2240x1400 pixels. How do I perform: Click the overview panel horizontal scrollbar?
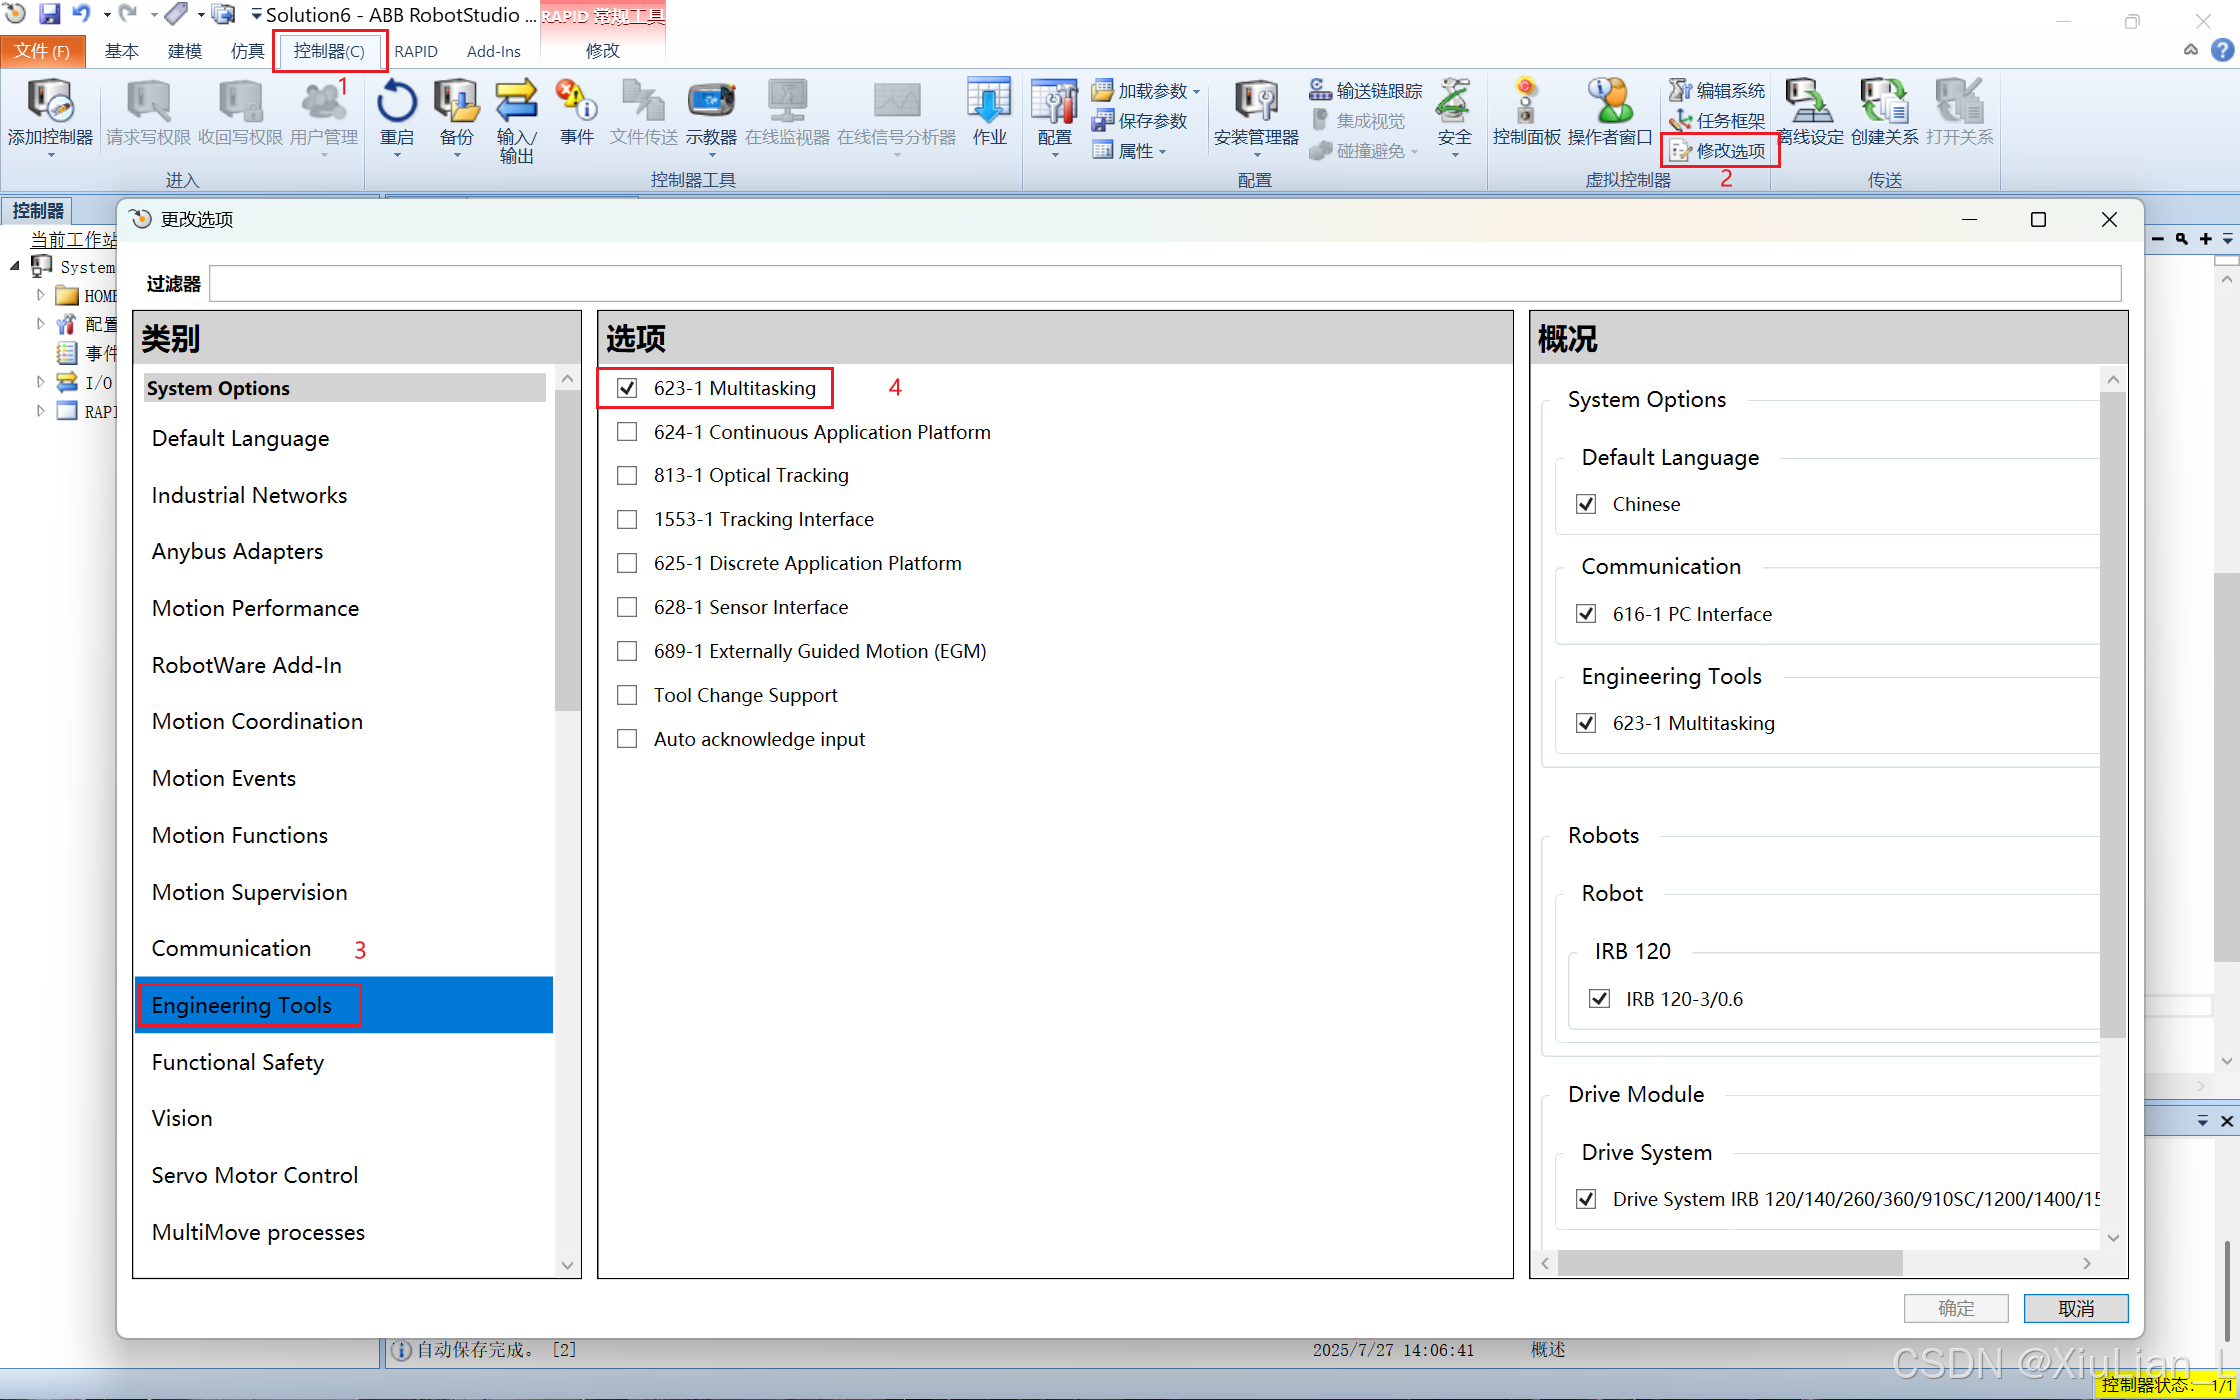[x=1729, y=1263]
